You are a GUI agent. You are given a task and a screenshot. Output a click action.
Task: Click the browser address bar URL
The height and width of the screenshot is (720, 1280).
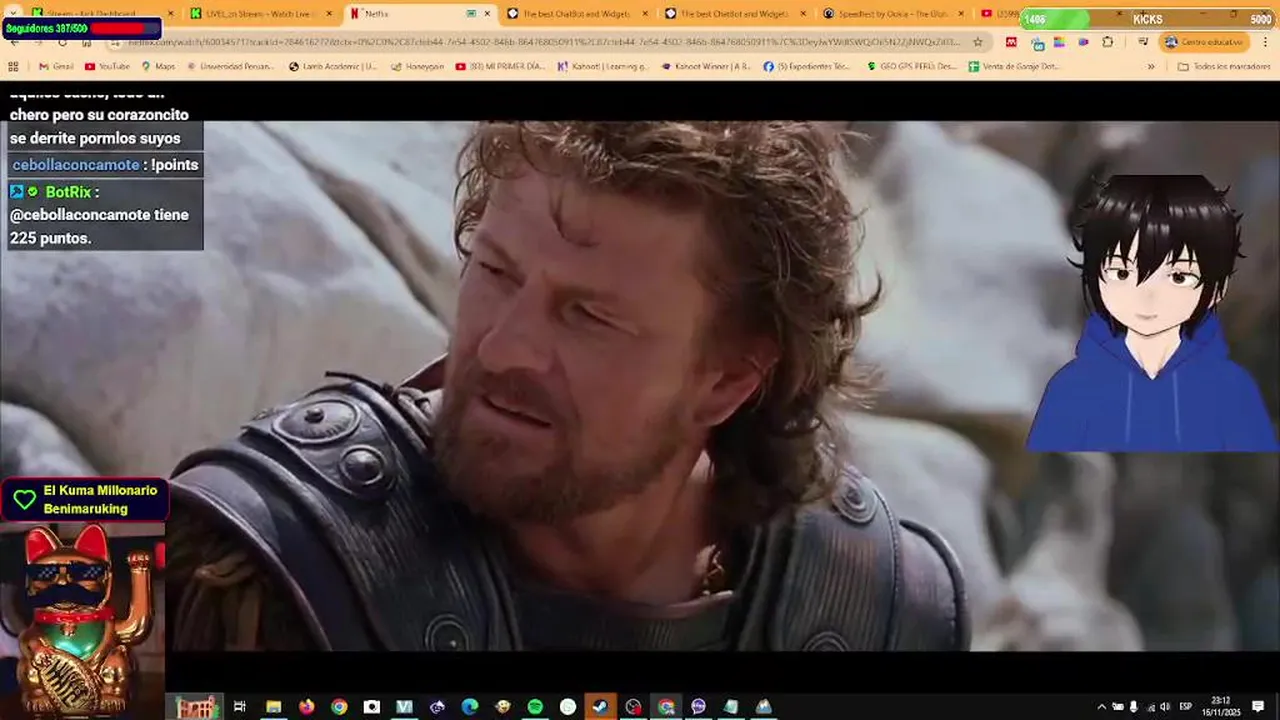[x=545, y=42]
